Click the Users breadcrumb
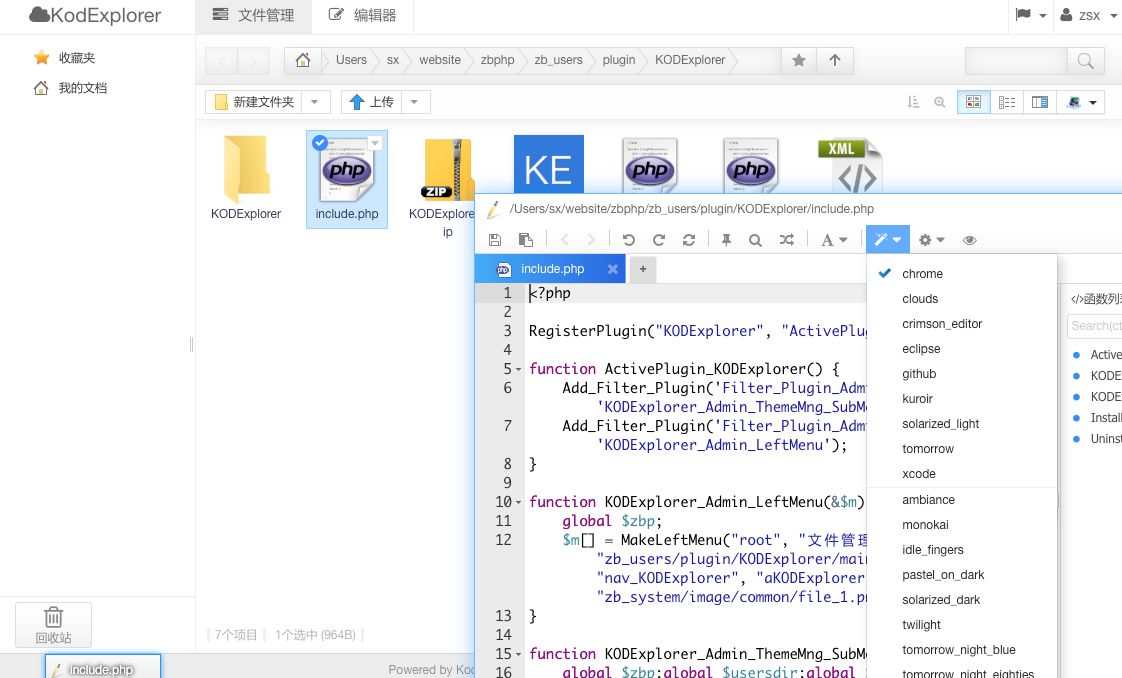The height and width of the screenshot is (678, 1122). click(351, 60)
